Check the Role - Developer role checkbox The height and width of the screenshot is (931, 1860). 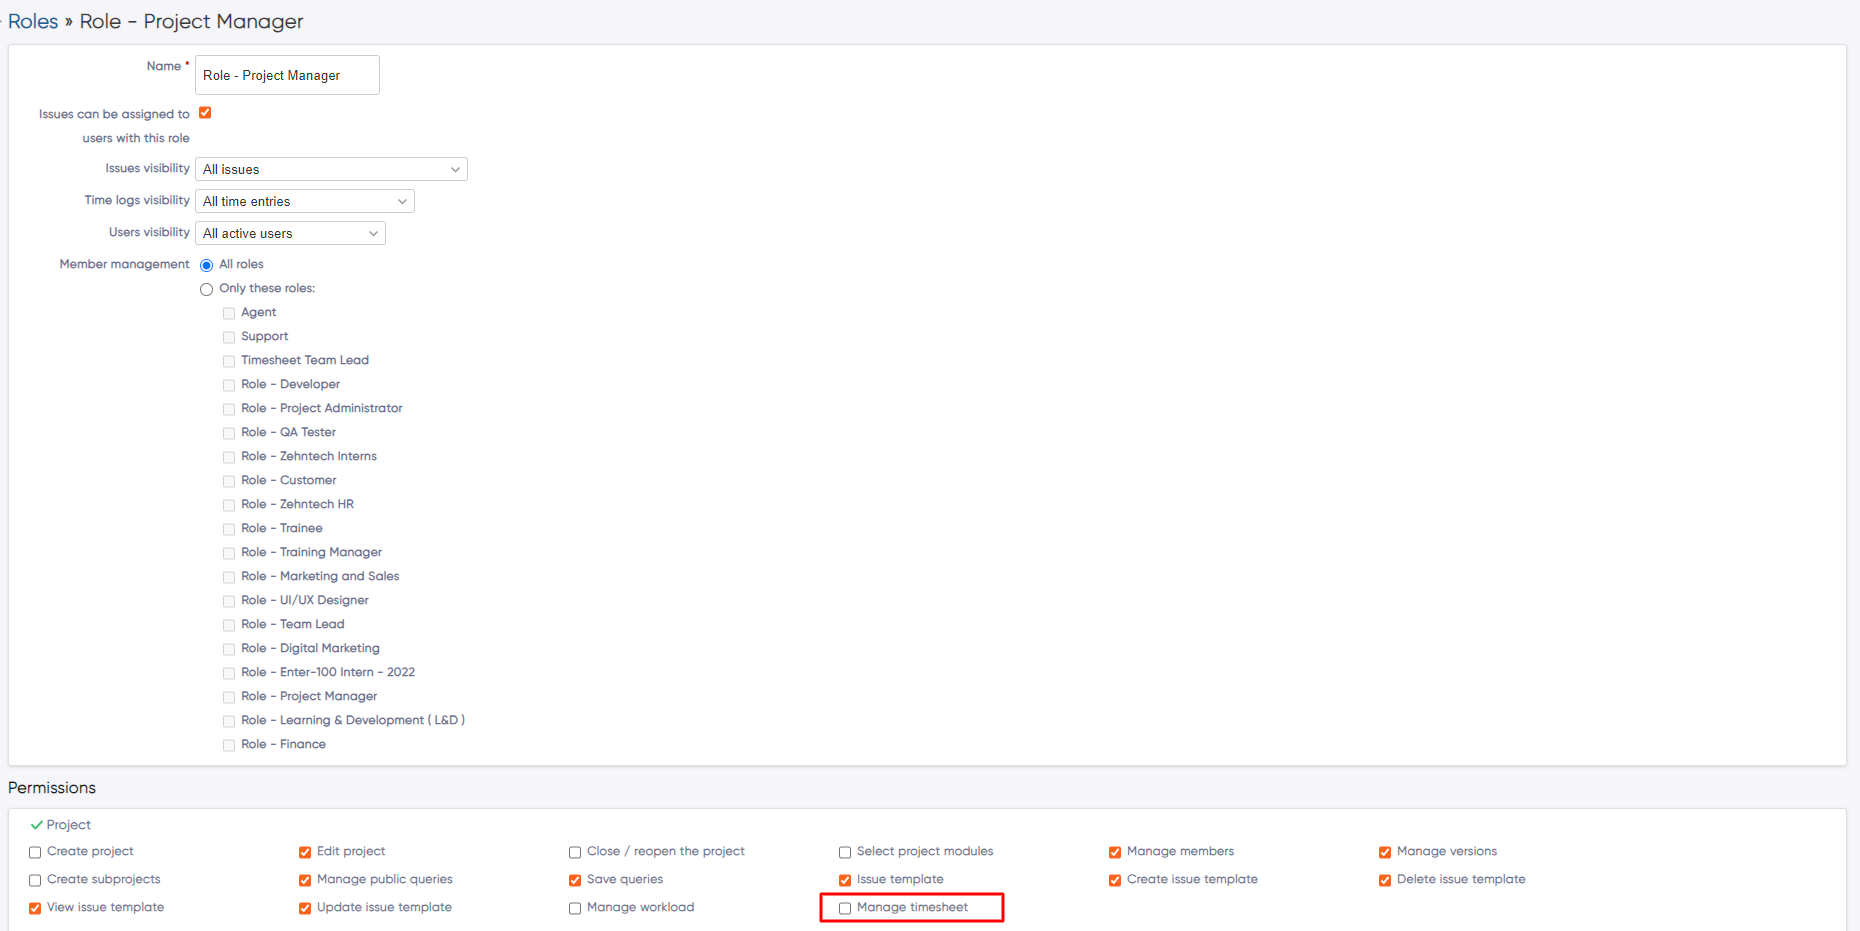229,385
